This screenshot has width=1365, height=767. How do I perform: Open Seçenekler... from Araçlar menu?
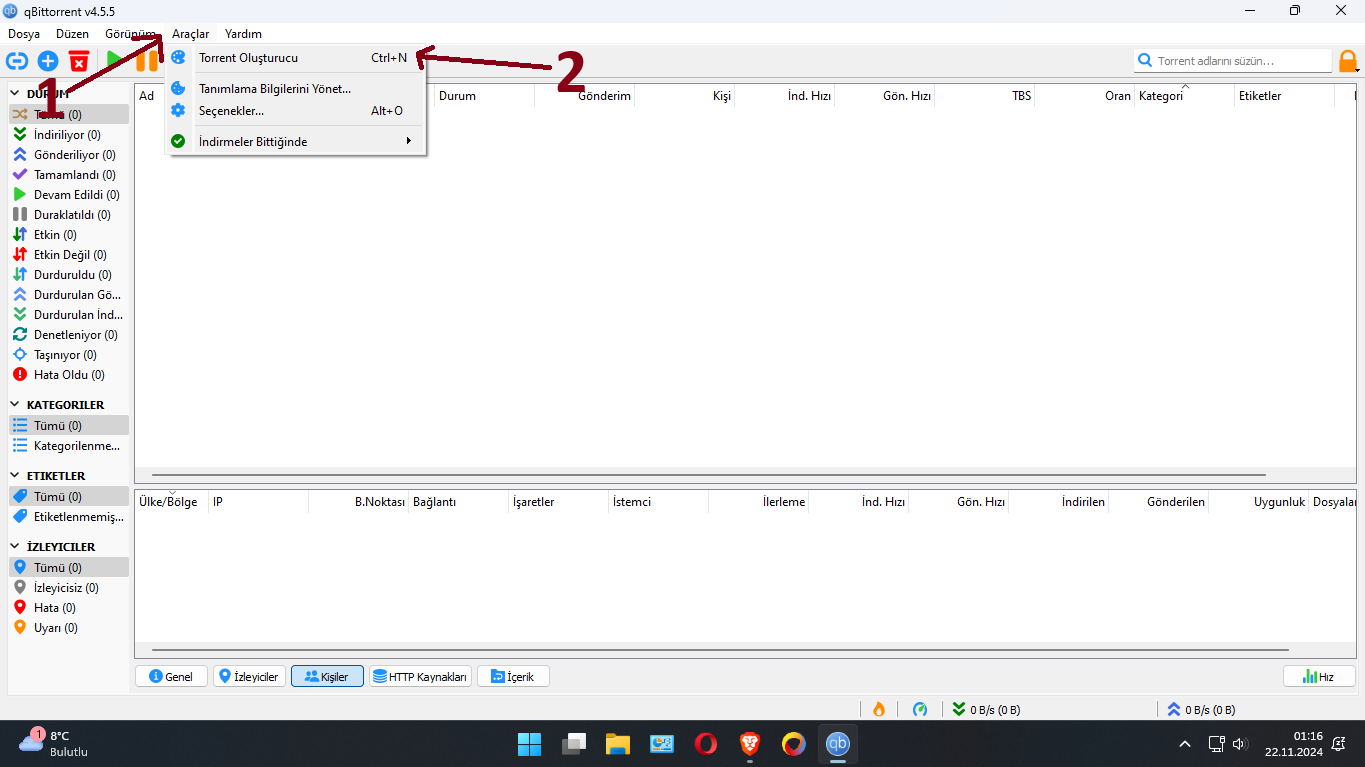coord(296,111)
